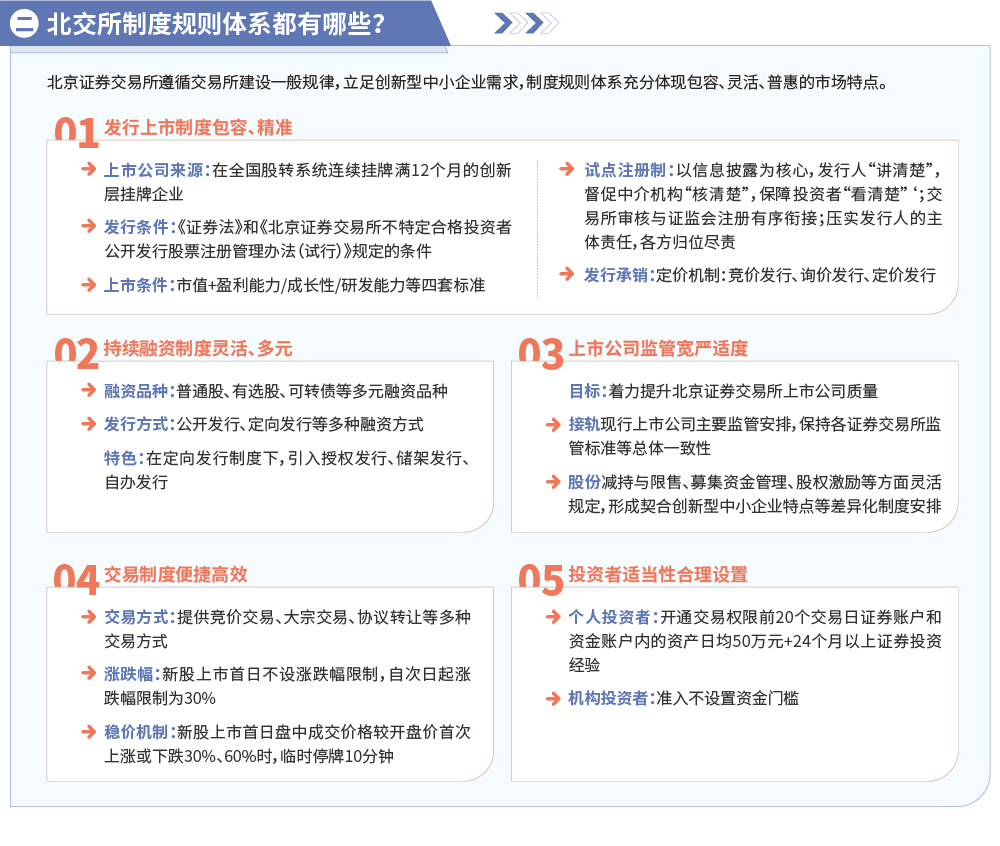1000x846 pixels.
Task: Click the title '北交所制度规则体系都有哪些?'
Action: [x=216, y=24]
